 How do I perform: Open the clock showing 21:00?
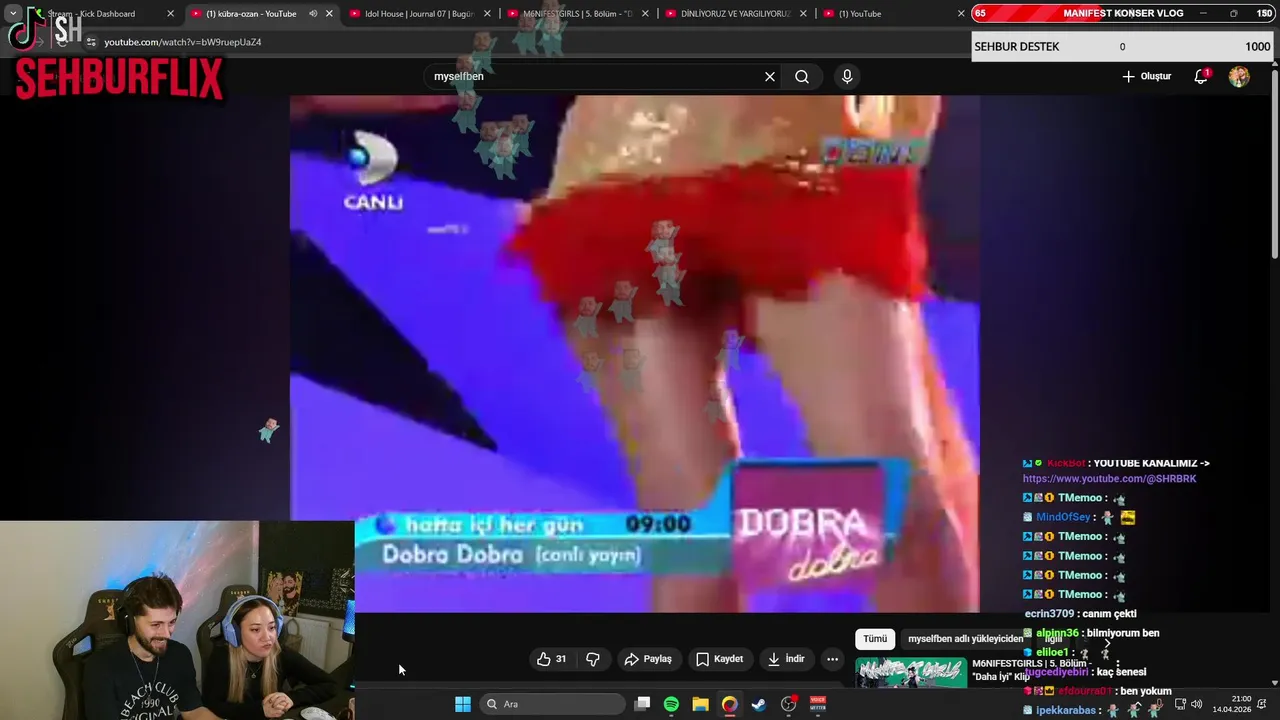1232,704
